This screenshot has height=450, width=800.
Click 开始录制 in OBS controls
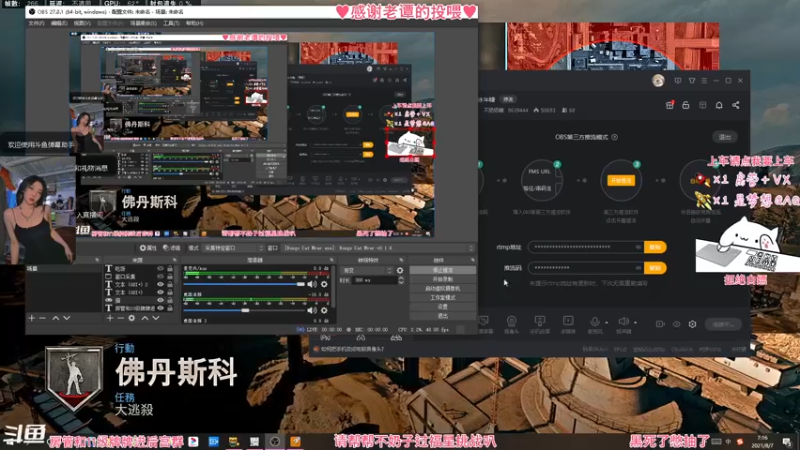442,279
